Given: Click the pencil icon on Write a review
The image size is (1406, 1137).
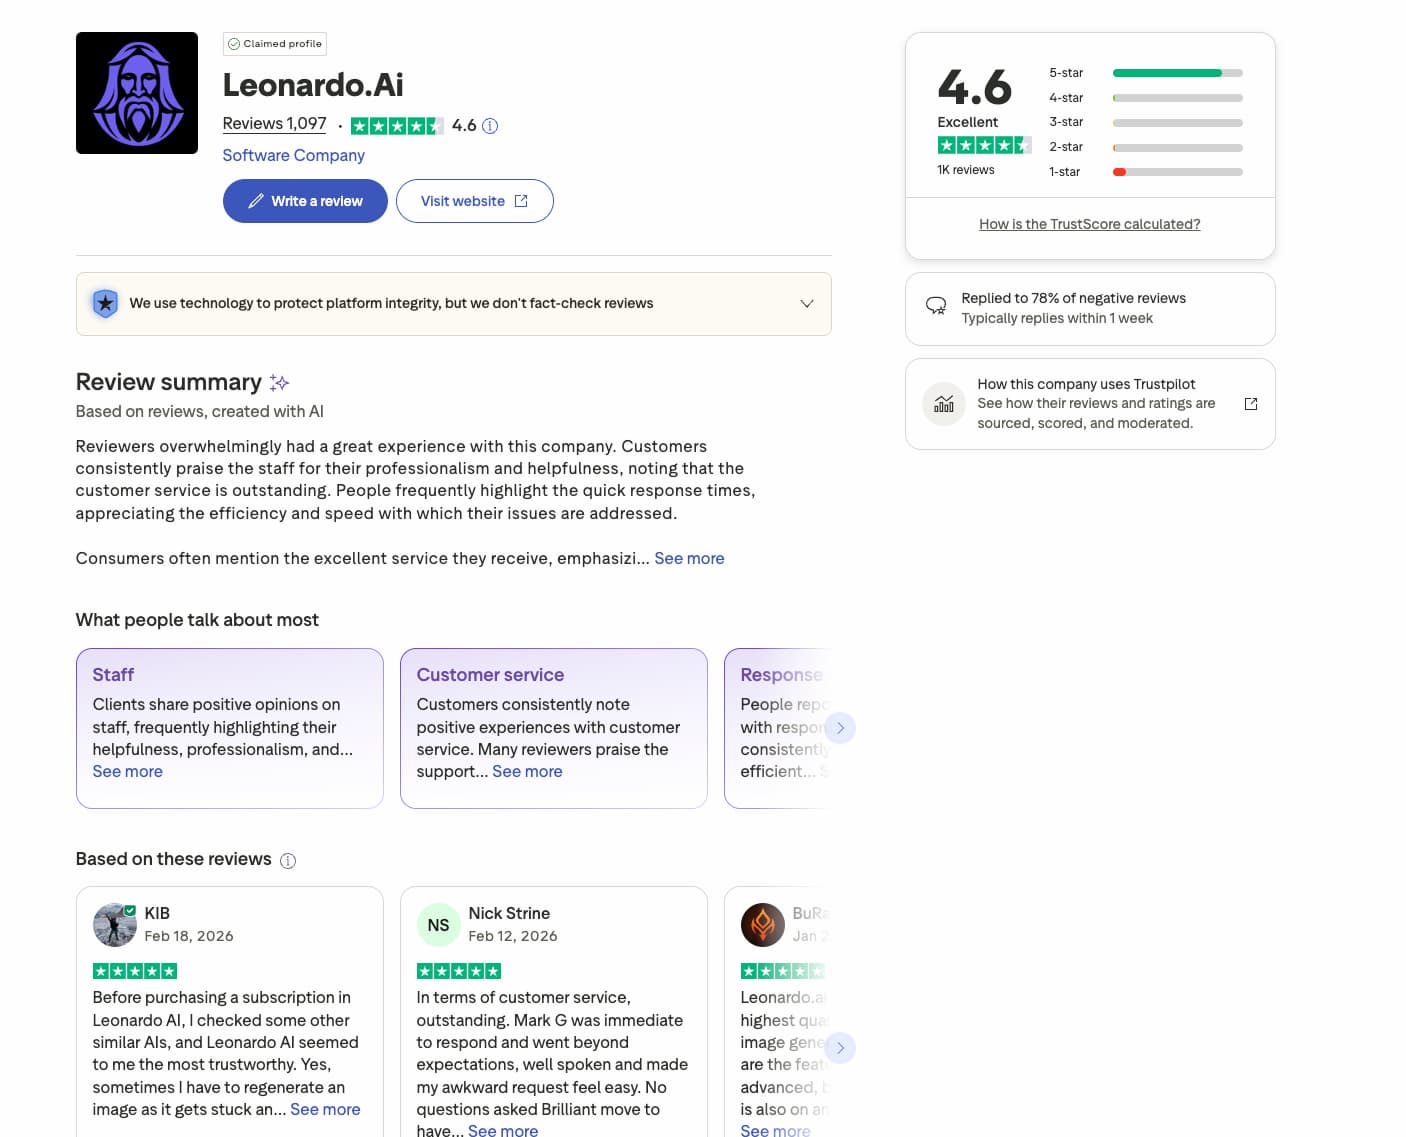Looking at the screenshot, I should tap(257, 201).
